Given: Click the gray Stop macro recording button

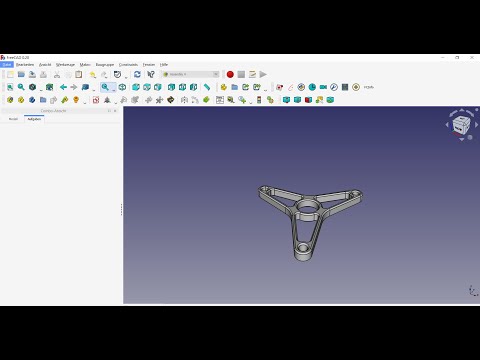Looking at the screenshot, I should coord(241,74).
